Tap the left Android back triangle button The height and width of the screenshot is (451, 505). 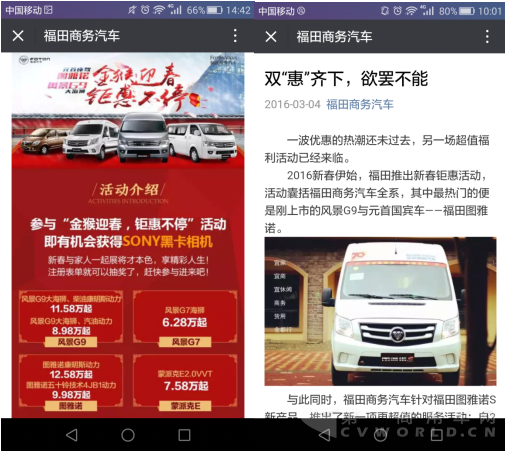click(72, 435)
